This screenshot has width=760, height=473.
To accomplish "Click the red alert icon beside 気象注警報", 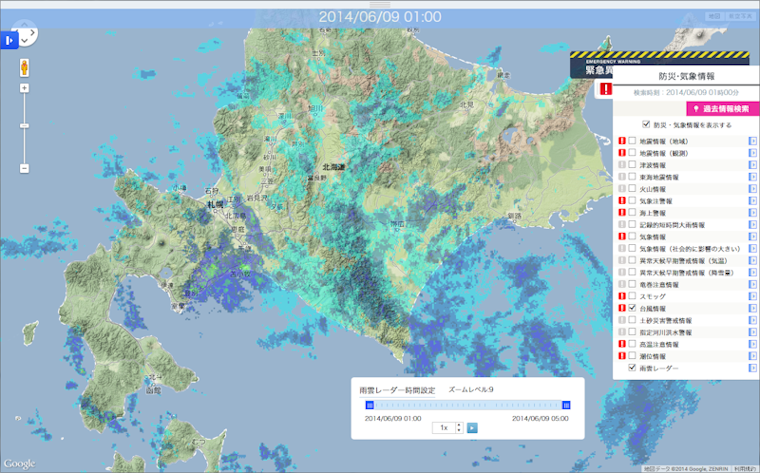I will [x=621, y=201].
